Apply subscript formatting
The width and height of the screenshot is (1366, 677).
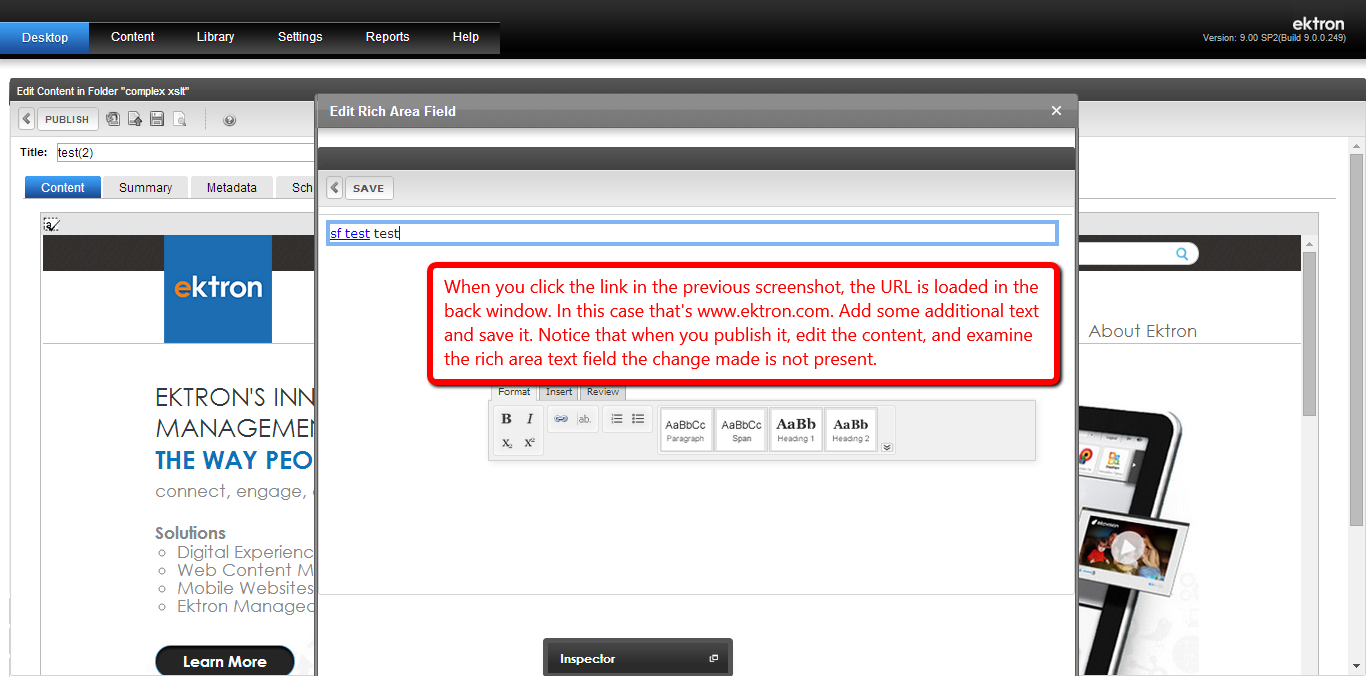click(506, 442)
